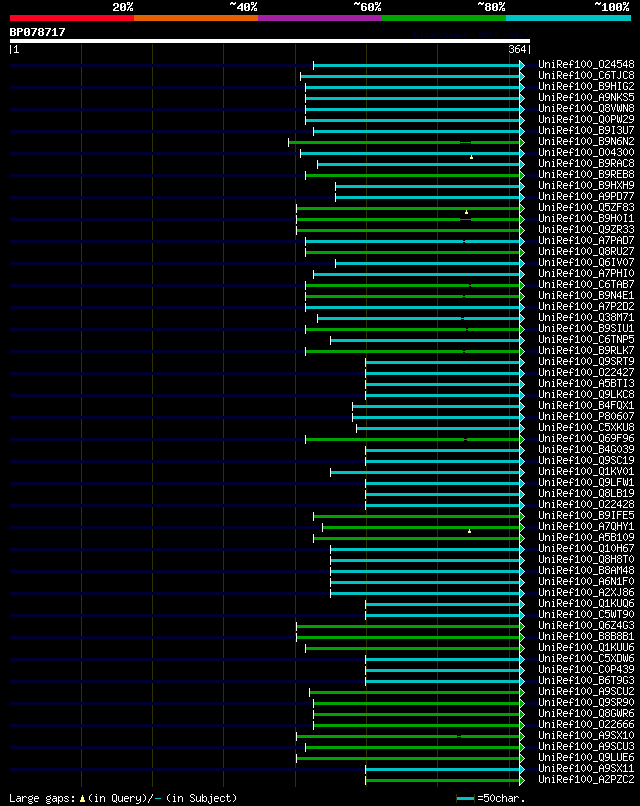Click the arrowhead at the end of the O24548 bar

click(522, 65)
